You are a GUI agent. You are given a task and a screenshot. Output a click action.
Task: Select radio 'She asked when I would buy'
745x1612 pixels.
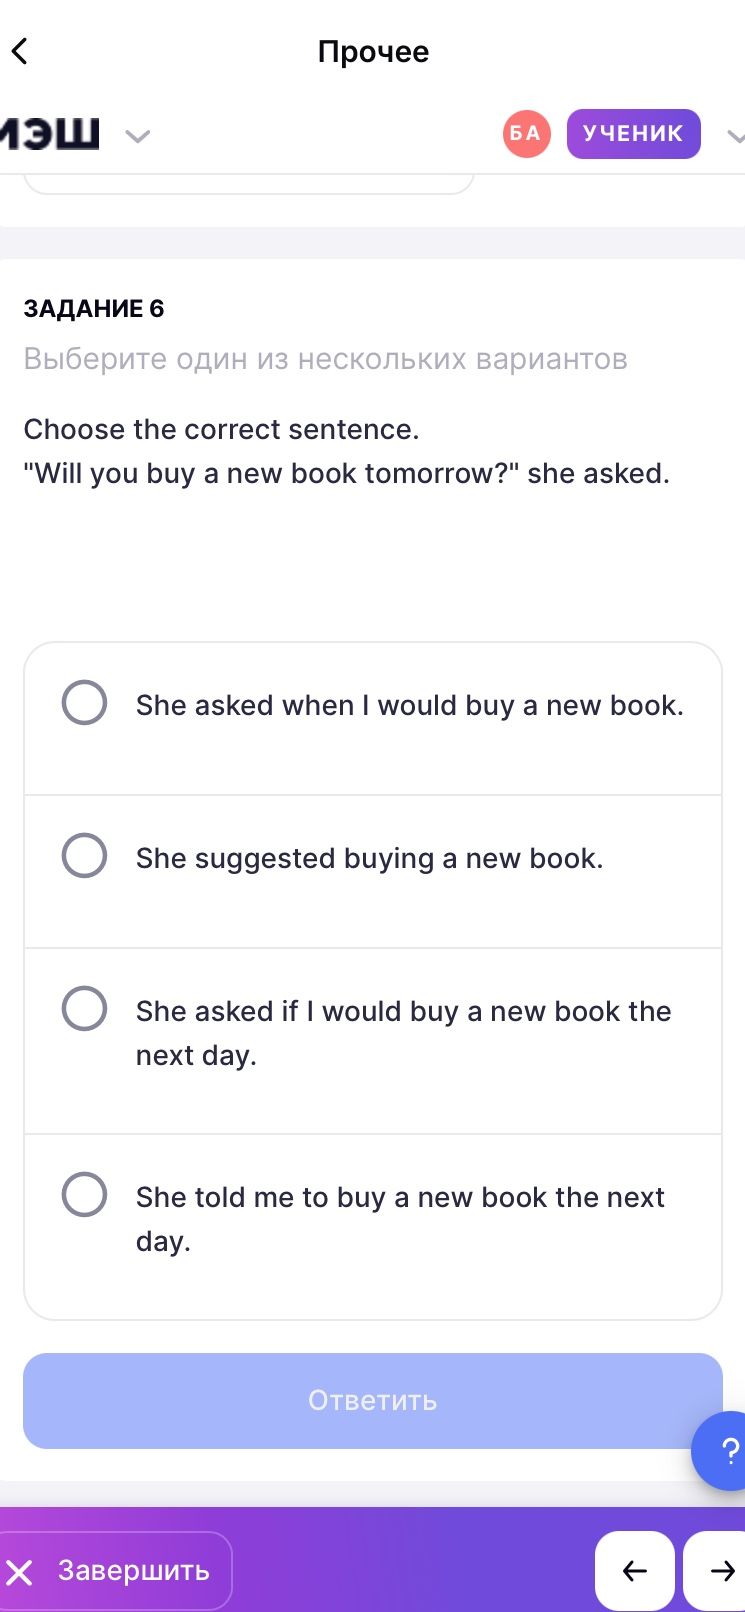(84, 703)
